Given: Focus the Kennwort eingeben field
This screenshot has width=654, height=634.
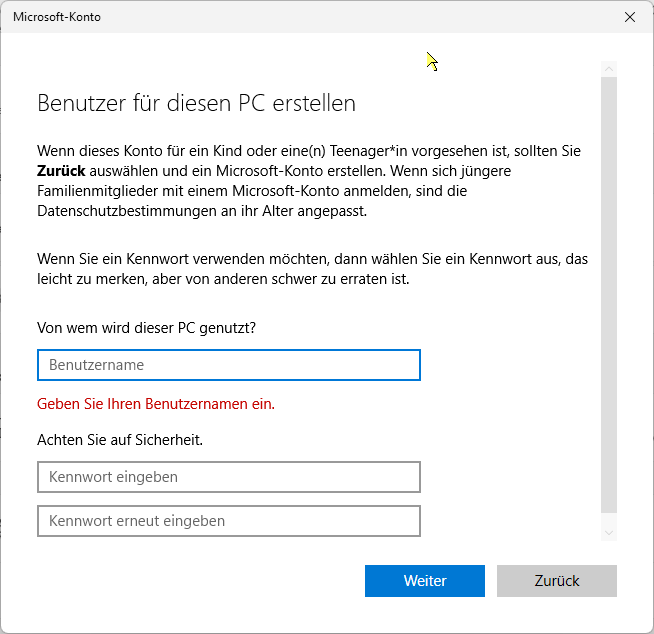Looking at the screenshot, I should tap(228, 477).
